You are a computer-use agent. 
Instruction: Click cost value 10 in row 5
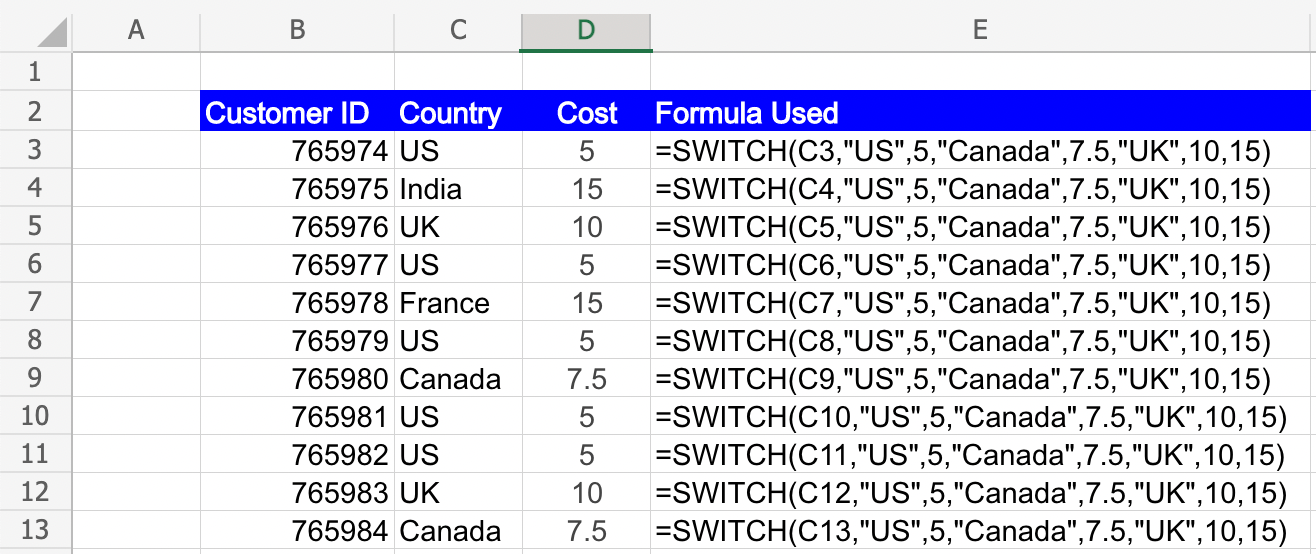pyautogui.click(x=586, y=226)
